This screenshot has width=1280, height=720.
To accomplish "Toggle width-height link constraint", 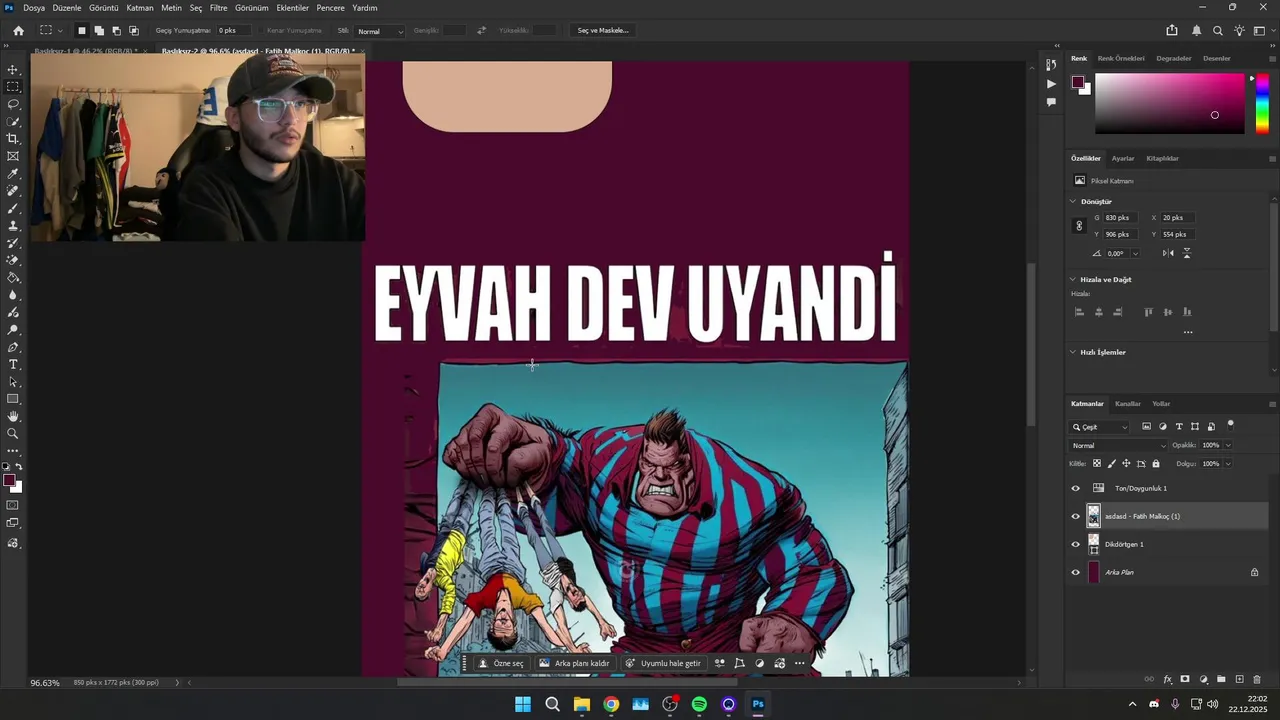I will point(1079,226).
